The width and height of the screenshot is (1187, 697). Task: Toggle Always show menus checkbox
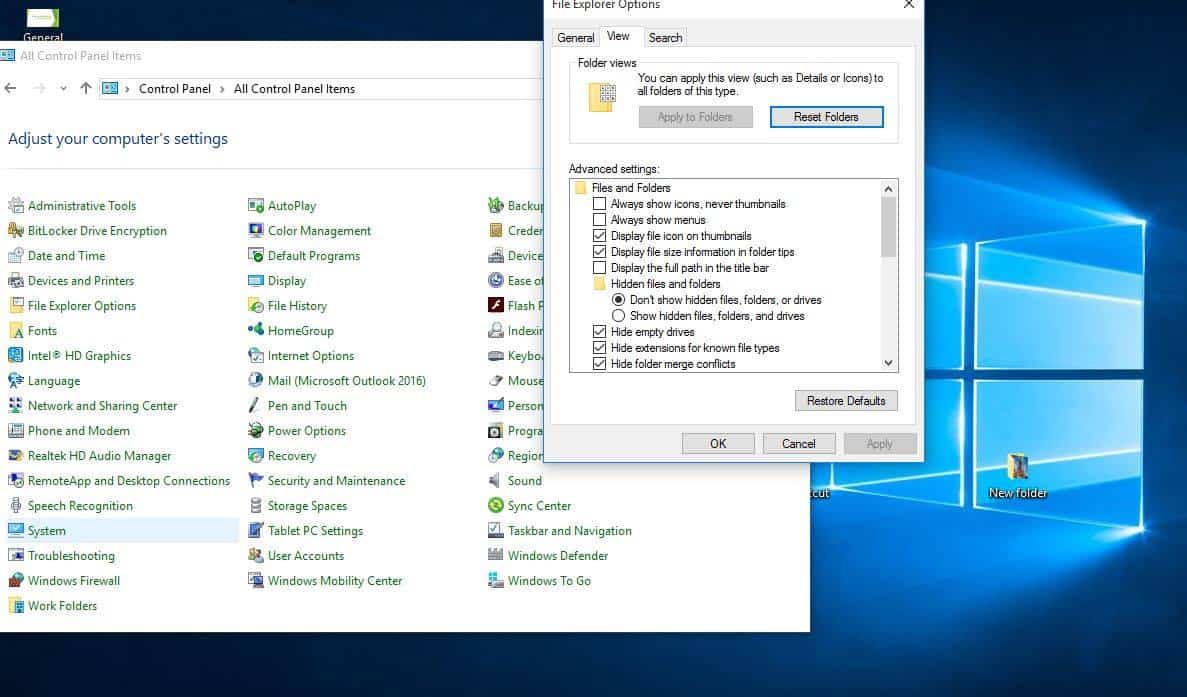click(x=600, y=219)
